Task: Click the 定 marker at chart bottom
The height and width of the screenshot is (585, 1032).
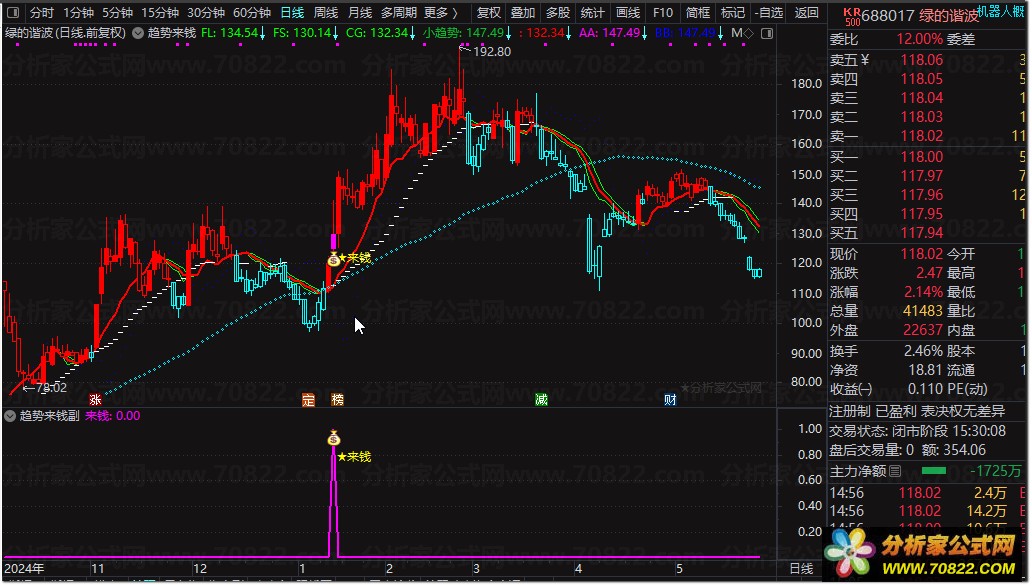Action: pos(308,399)
